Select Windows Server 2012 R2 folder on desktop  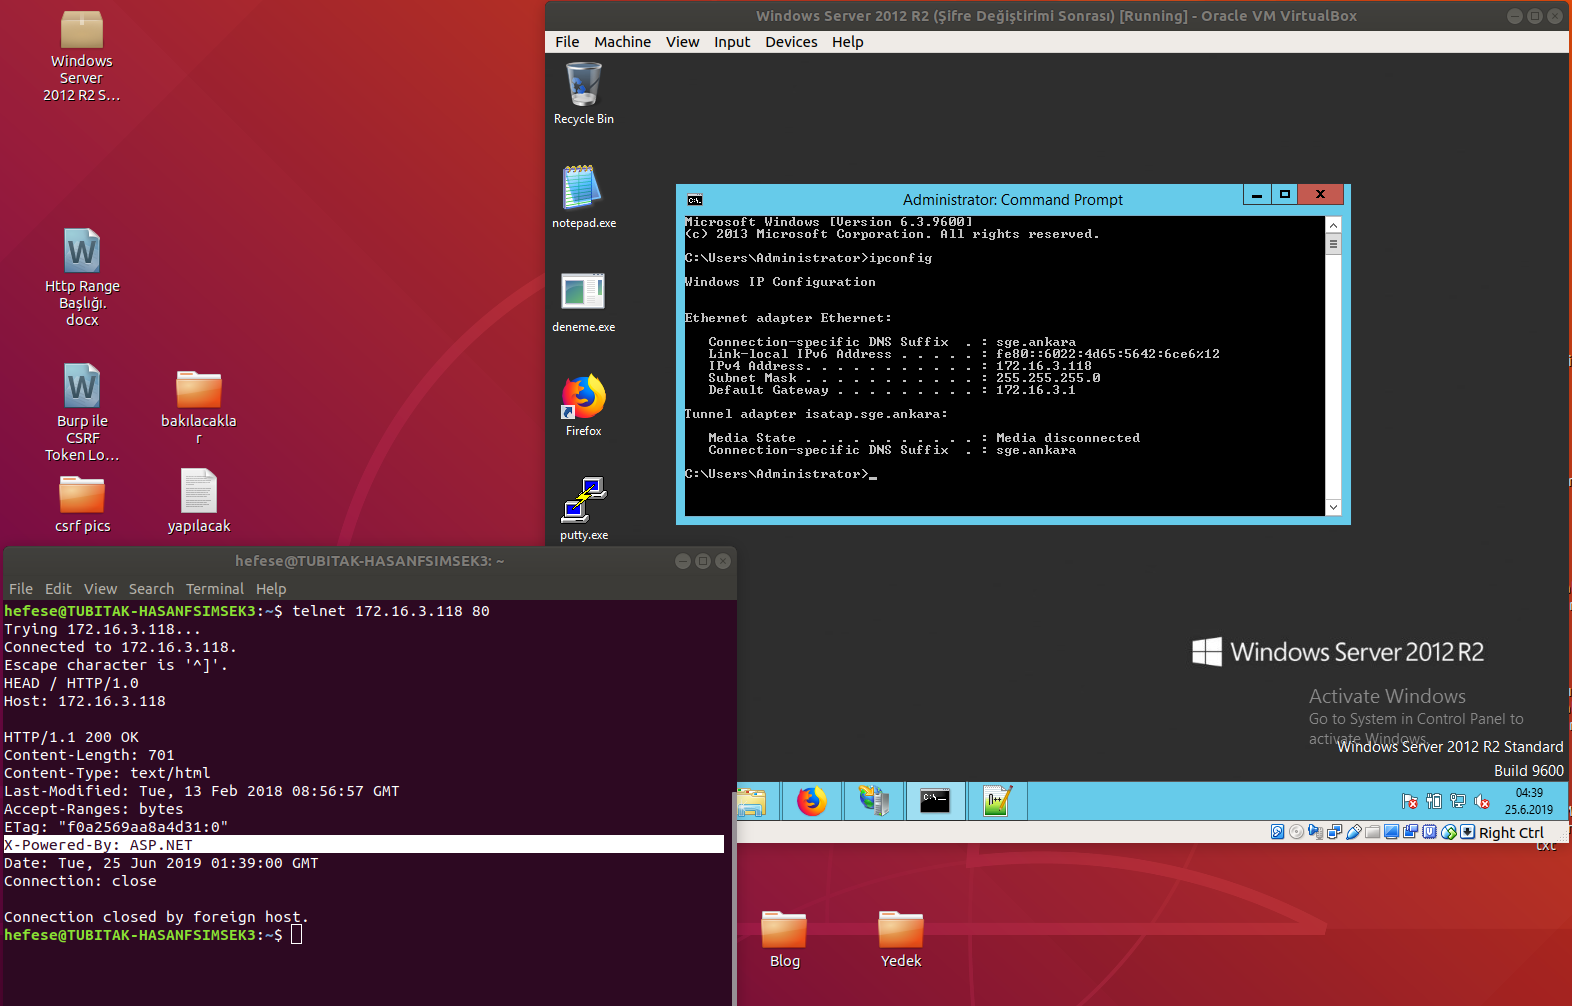coord(81,56)
